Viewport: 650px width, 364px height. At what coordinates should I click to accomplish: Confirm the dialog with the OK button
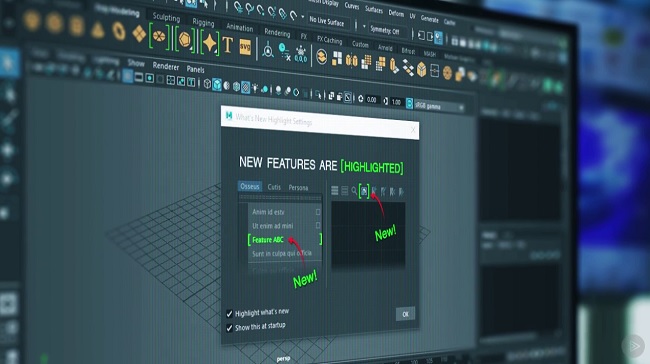tap(405, 314)
